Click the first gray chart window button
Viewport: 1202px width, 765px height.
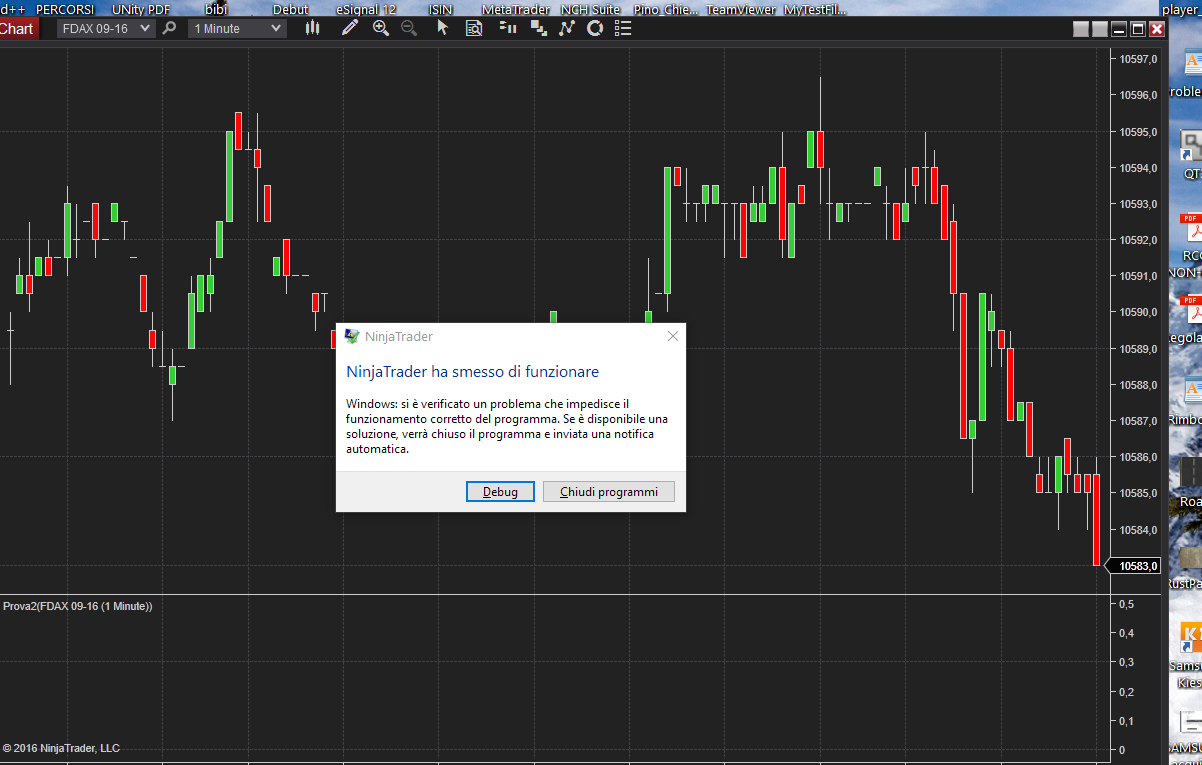[1081, 29]
